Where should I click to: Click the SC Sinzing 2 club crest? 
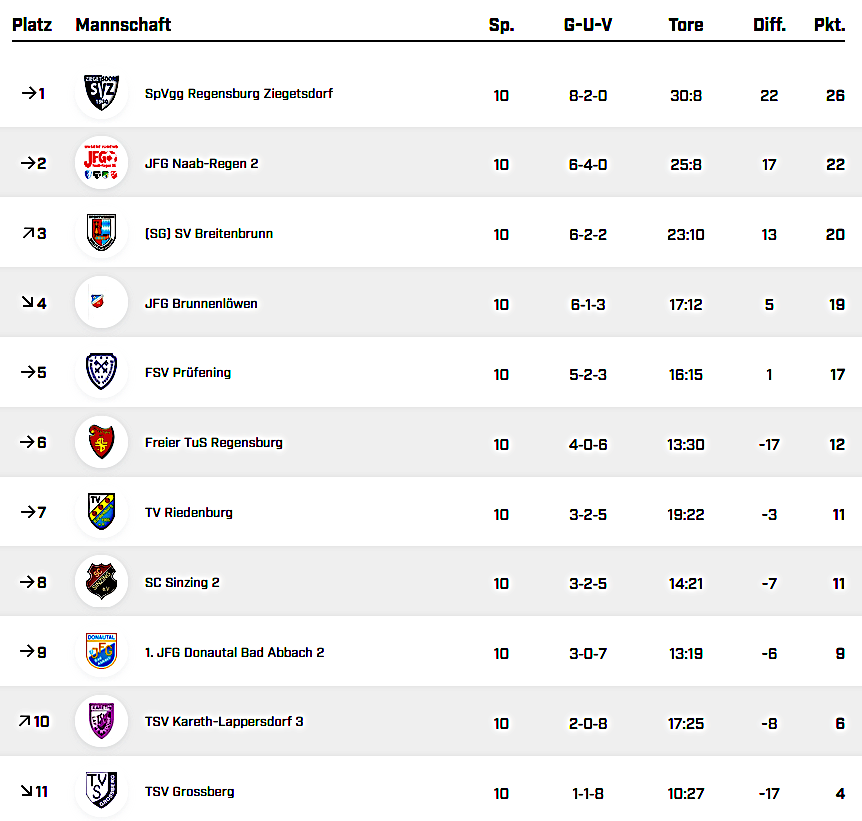point(101,582)
